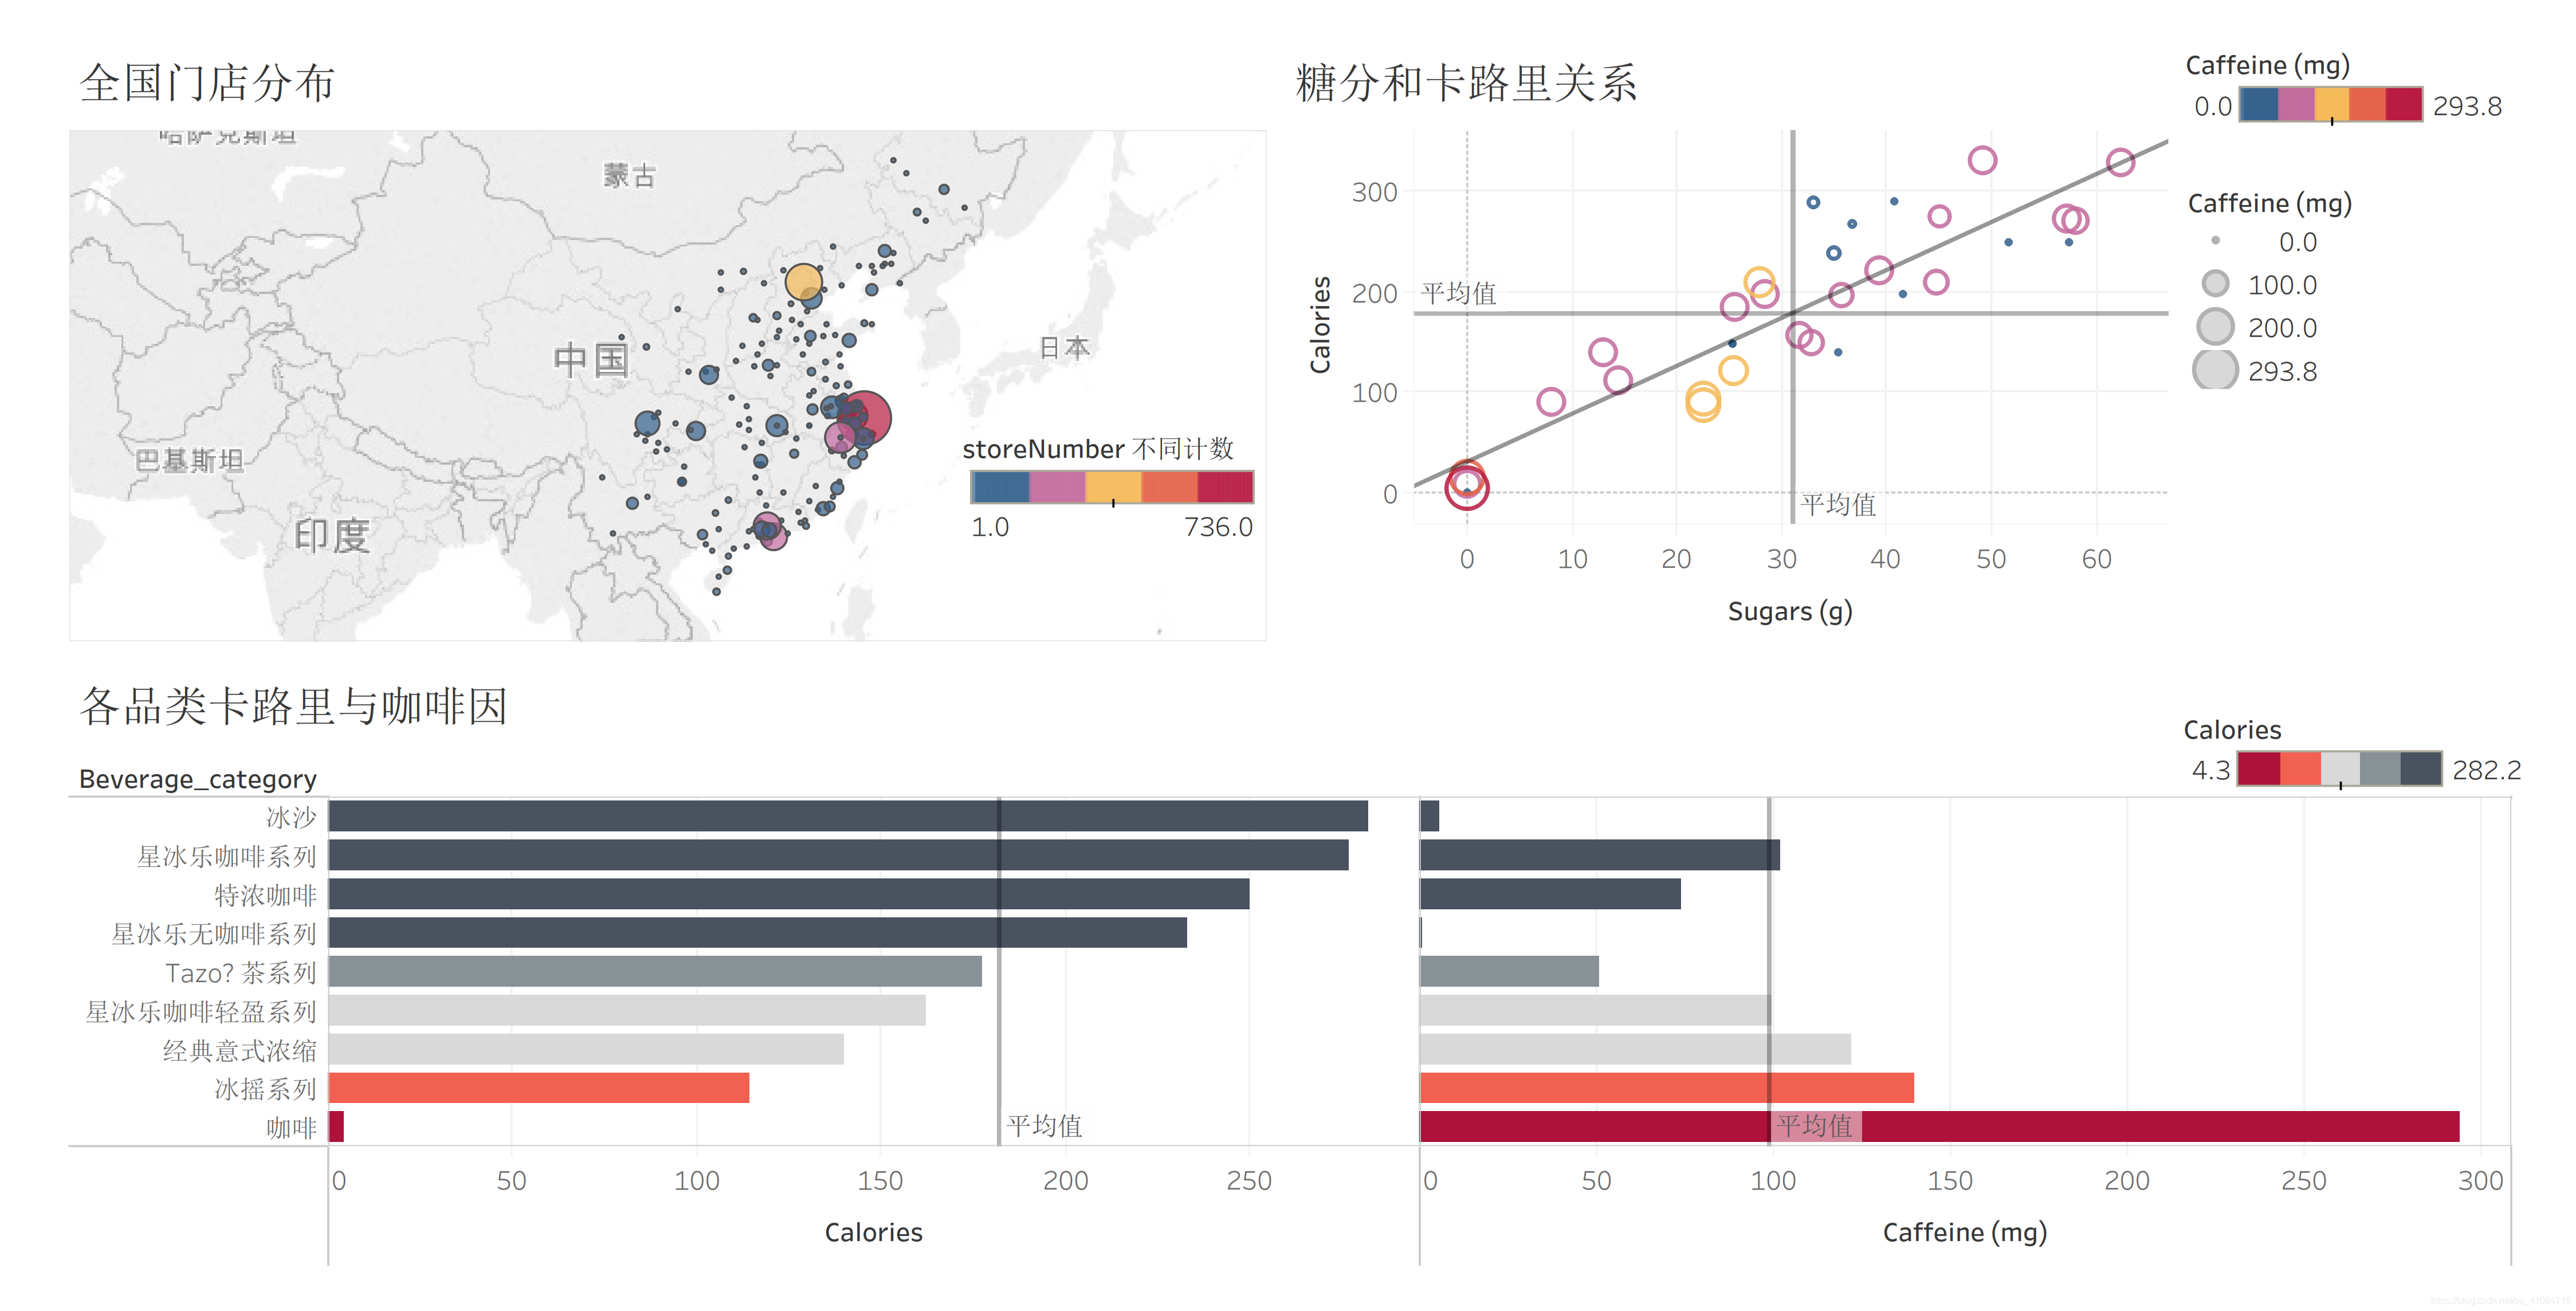
Task: Click the 冰摇系列 calories bar
Action: [x=538, y=1088]
